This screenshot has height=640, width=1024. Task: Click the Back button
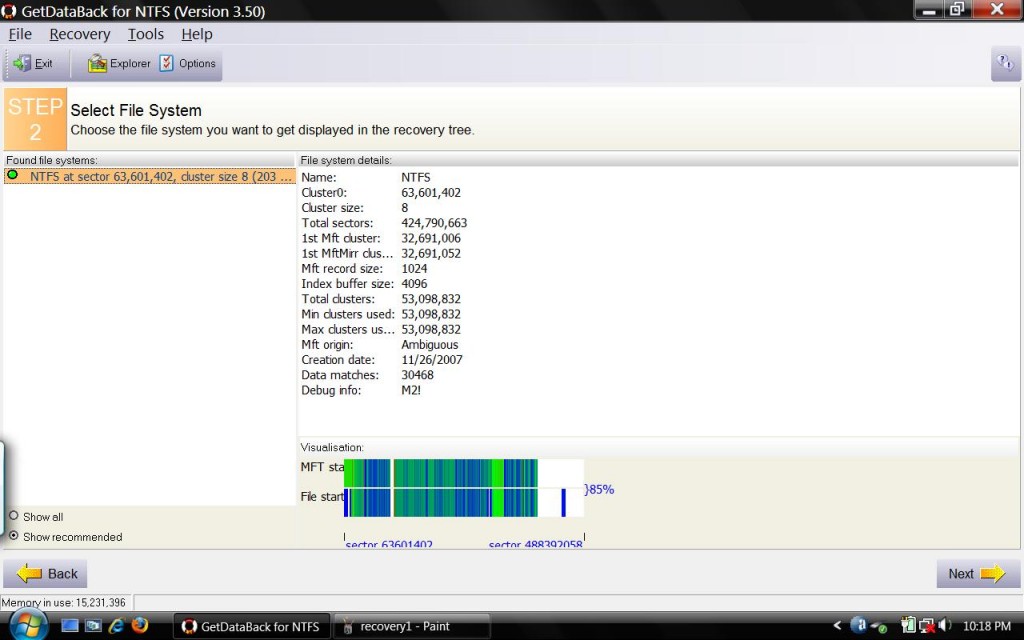click(46, 573)
